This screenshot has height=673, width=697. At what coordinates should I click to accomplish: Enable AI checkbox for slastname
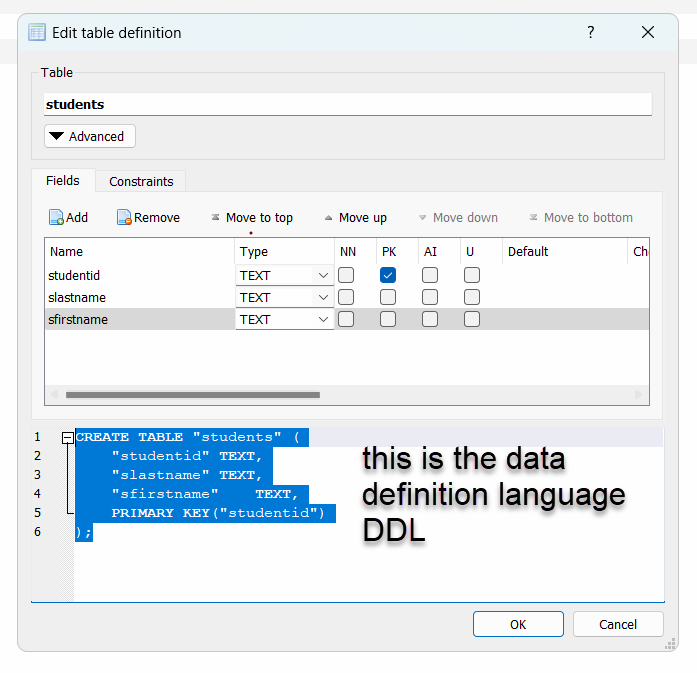430,297
